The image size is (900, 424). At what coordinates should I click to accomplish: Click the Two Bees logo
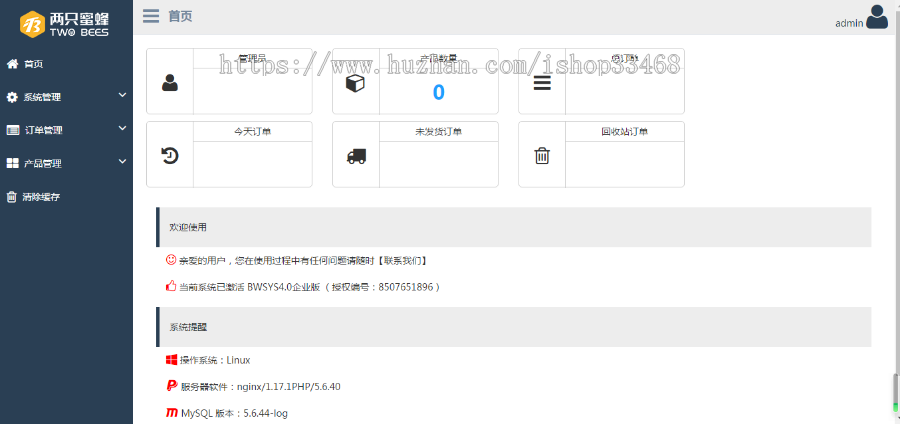click(x=66, y=23)
